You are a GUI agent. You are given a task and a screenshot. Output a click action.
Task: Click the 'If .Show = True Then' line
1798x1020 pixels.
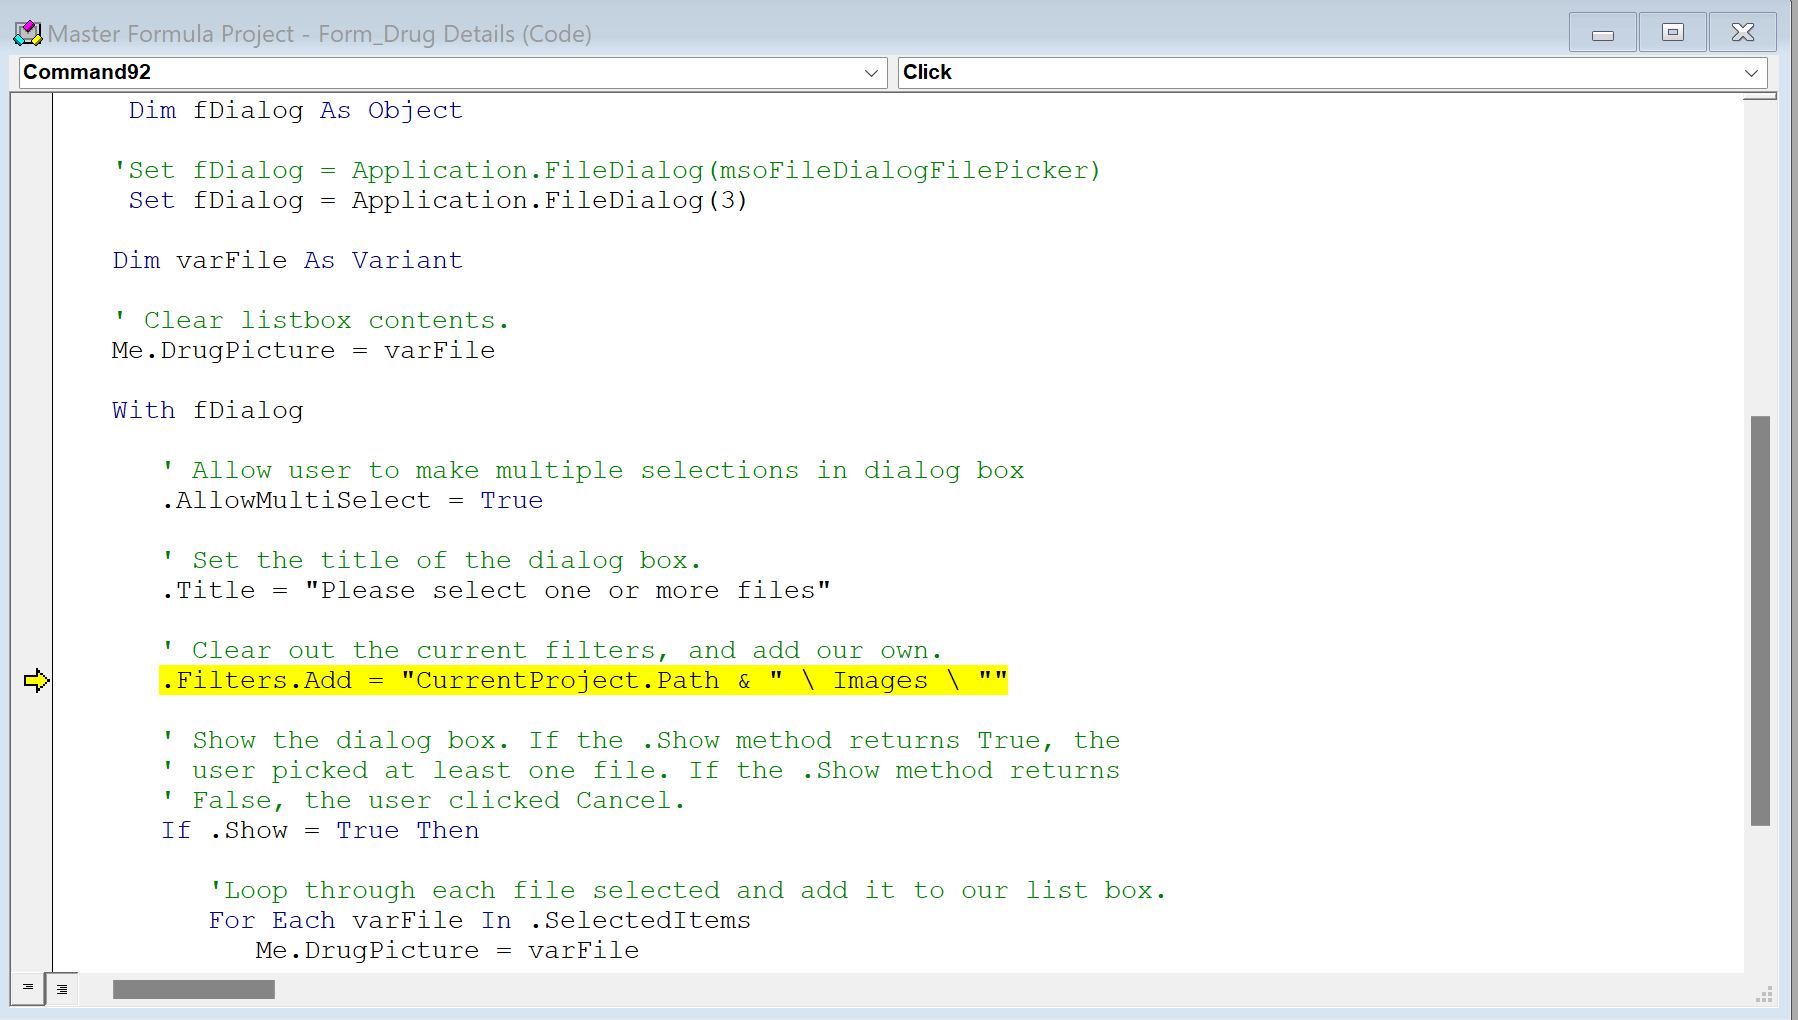point(320,831)
